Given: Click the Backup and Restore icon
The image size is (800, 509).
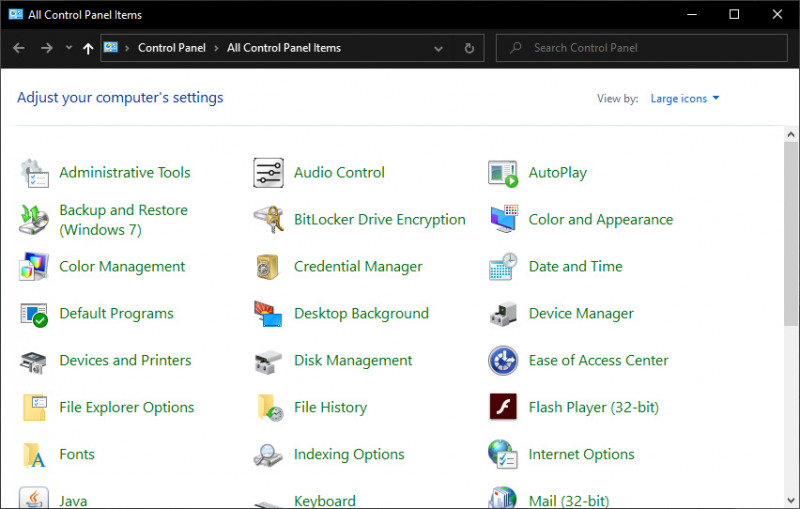Looking at the screenshot, I should click(34, 220).
